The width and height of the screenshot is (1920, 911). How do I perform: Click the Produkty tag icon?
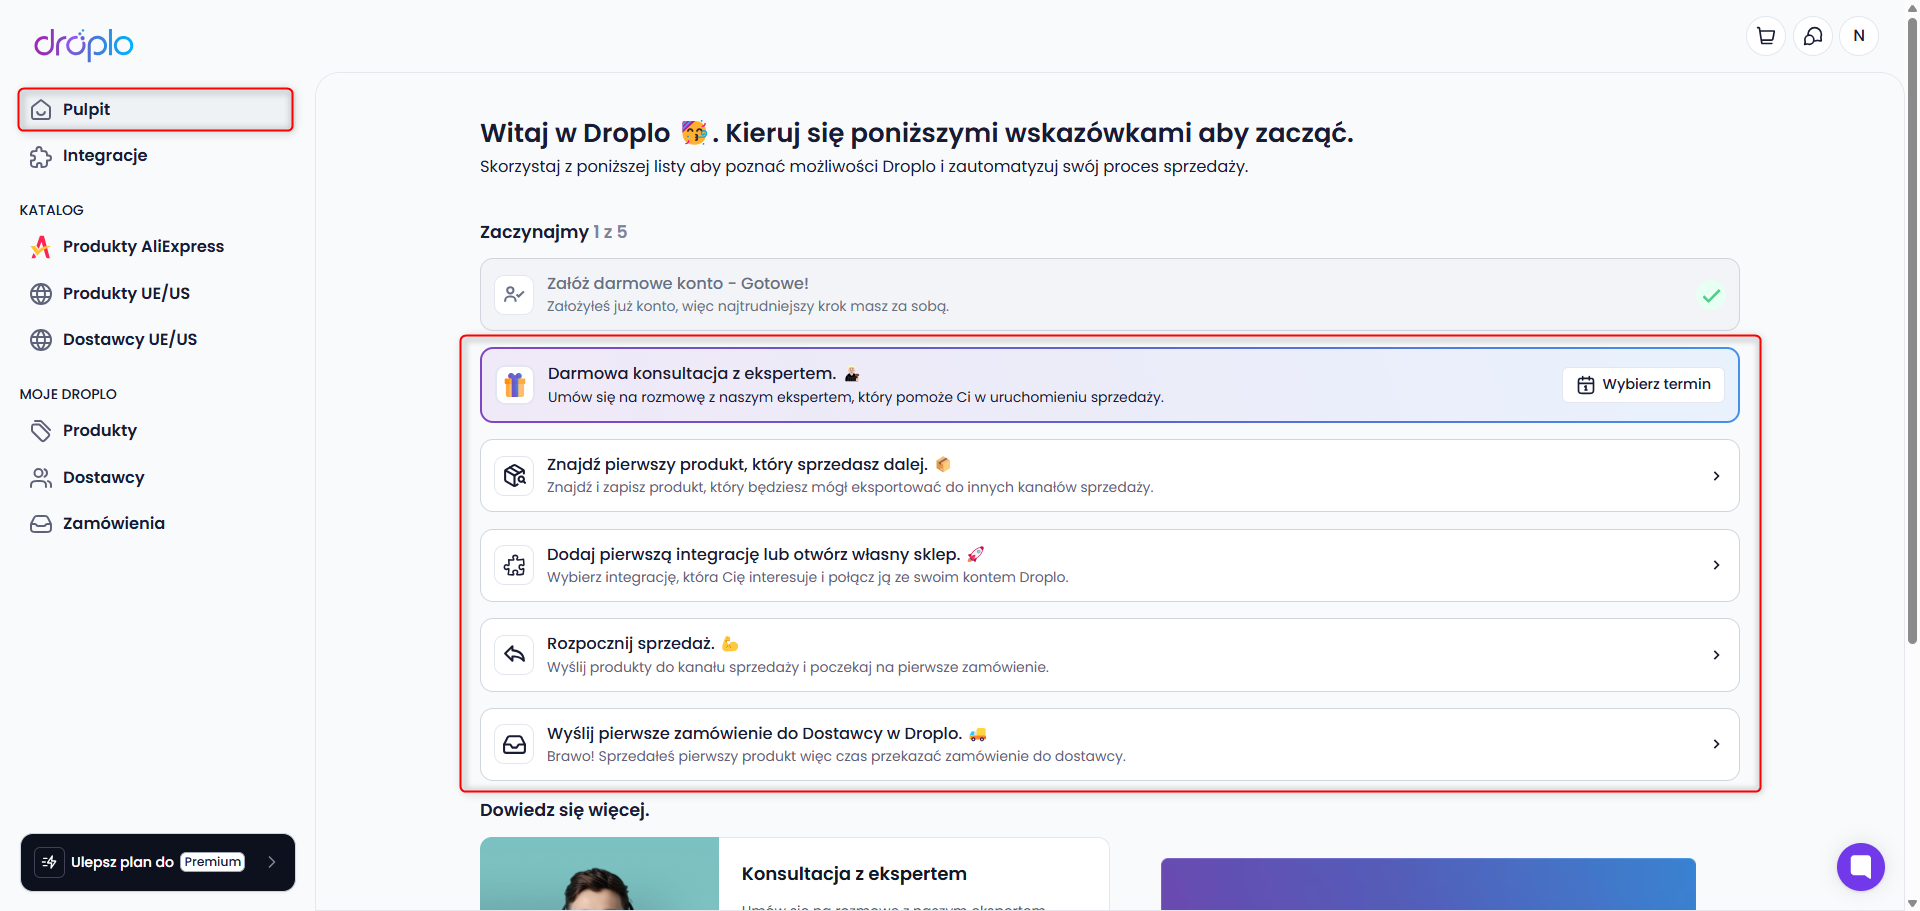click(x=41, y=431)
